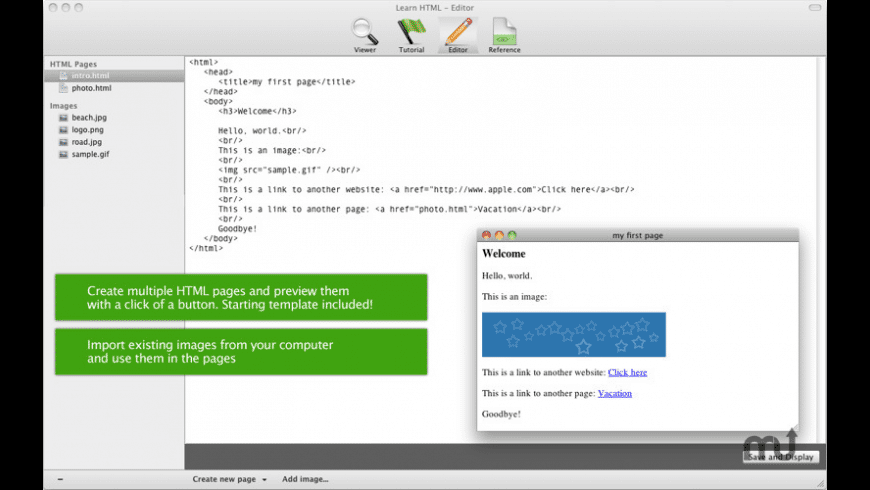This screenshot has width=870, height=490.
Task: Open the Tutorial flag icon
Action: click(x=411, y=35)
